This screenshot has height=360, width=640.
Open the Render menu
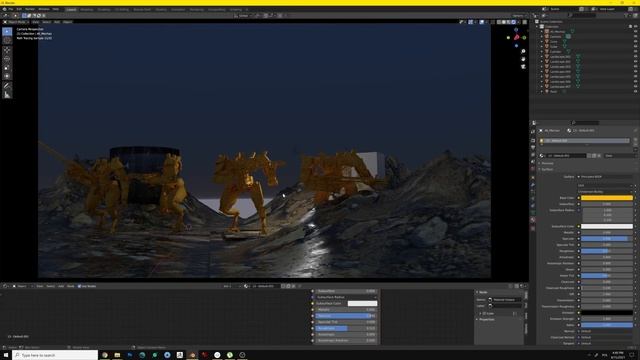tap(30, 9)
